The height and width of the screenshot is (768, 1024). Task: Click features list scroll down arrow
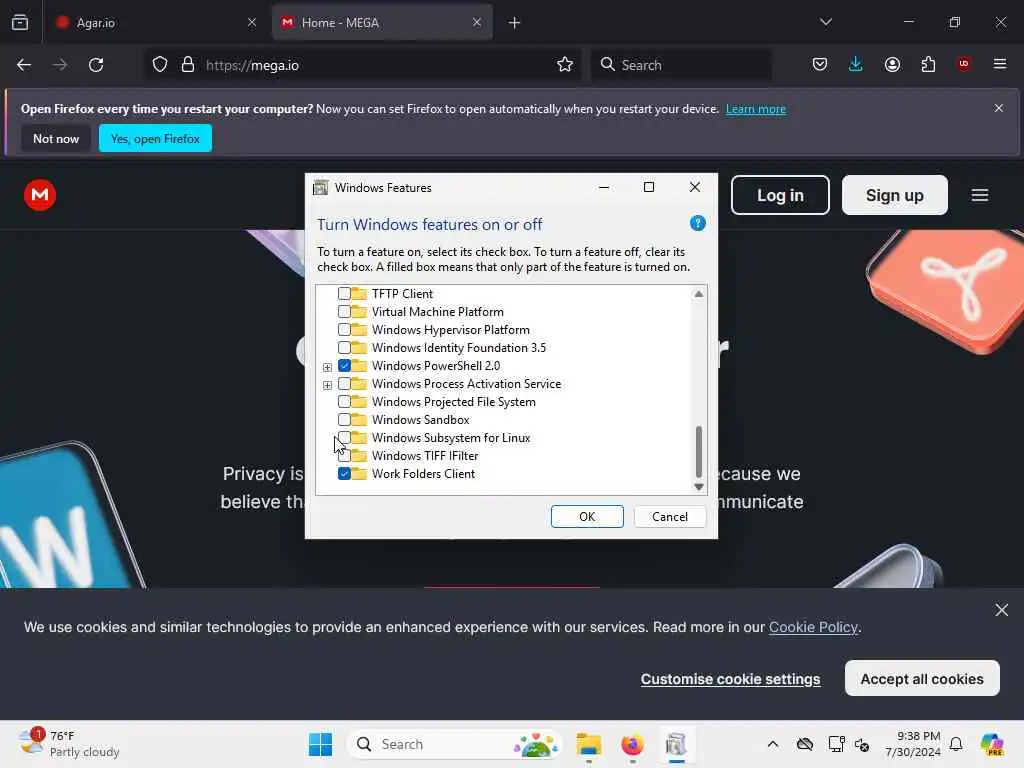699,487
